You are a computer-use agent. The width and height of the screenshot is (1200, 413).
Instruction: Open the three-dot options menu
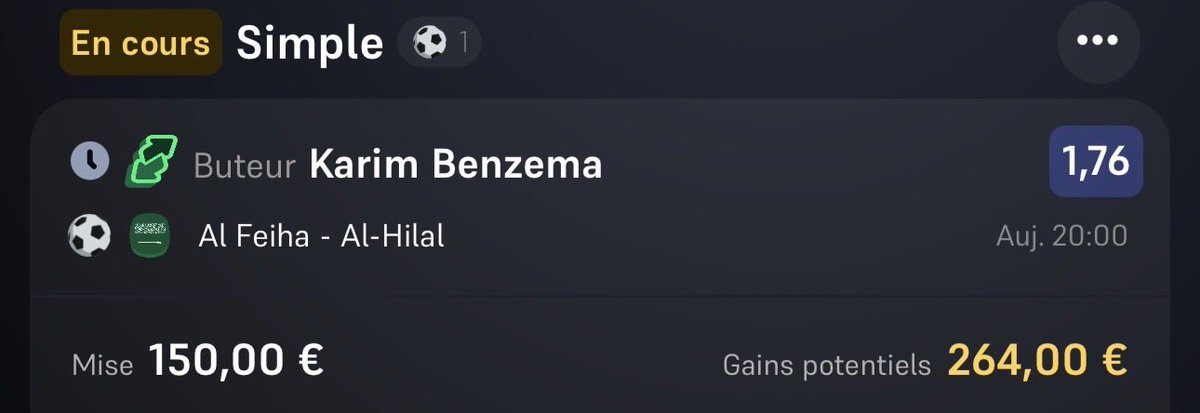[1097, 41]
